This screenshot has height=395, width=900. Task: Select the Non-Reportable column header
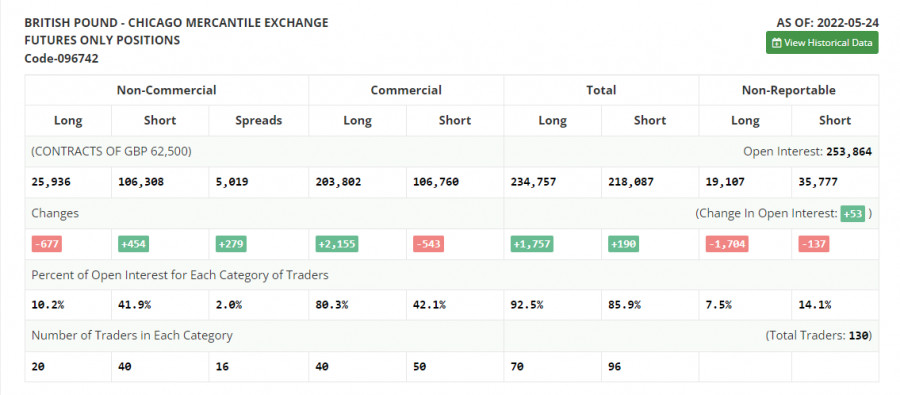pyautogui.click(x=789, y=90)
